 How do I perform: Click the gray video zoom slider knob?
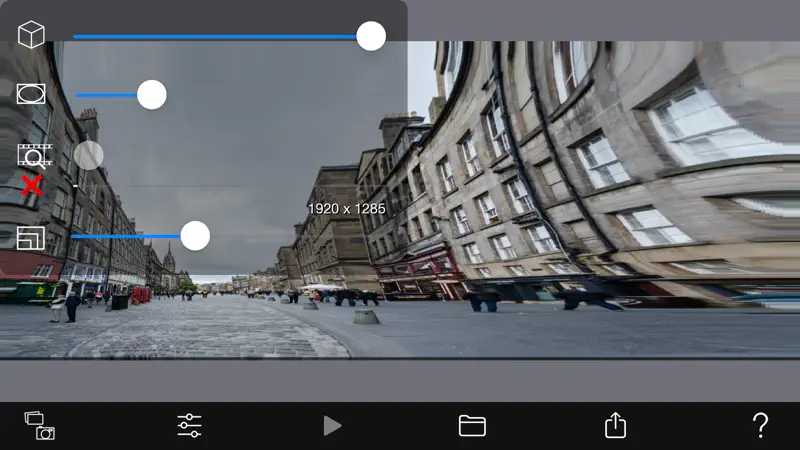pyautogui.click(x=89, y=156)
